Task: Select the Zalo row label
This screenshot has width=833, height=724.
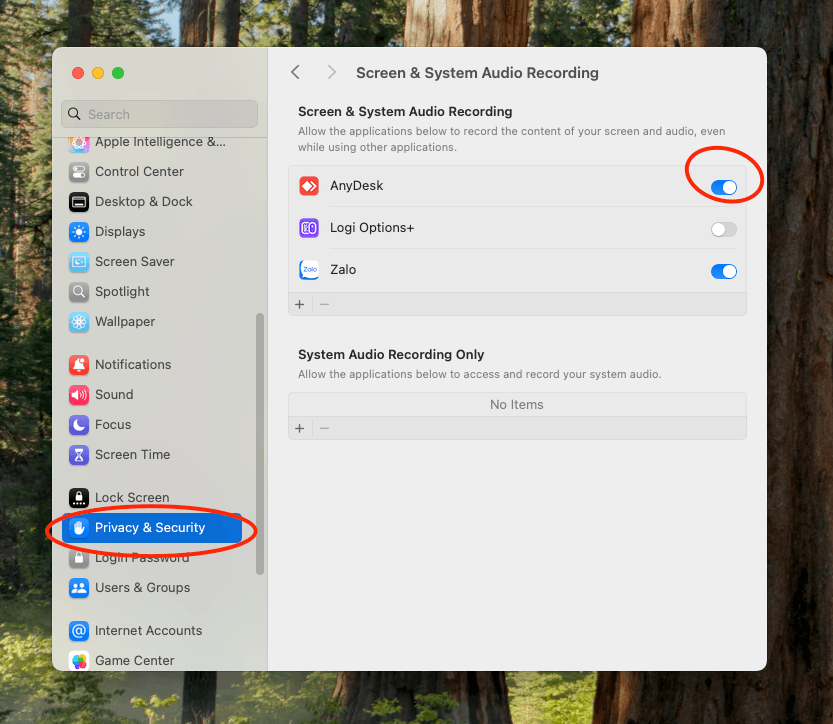Action: [x=343, y=270]
